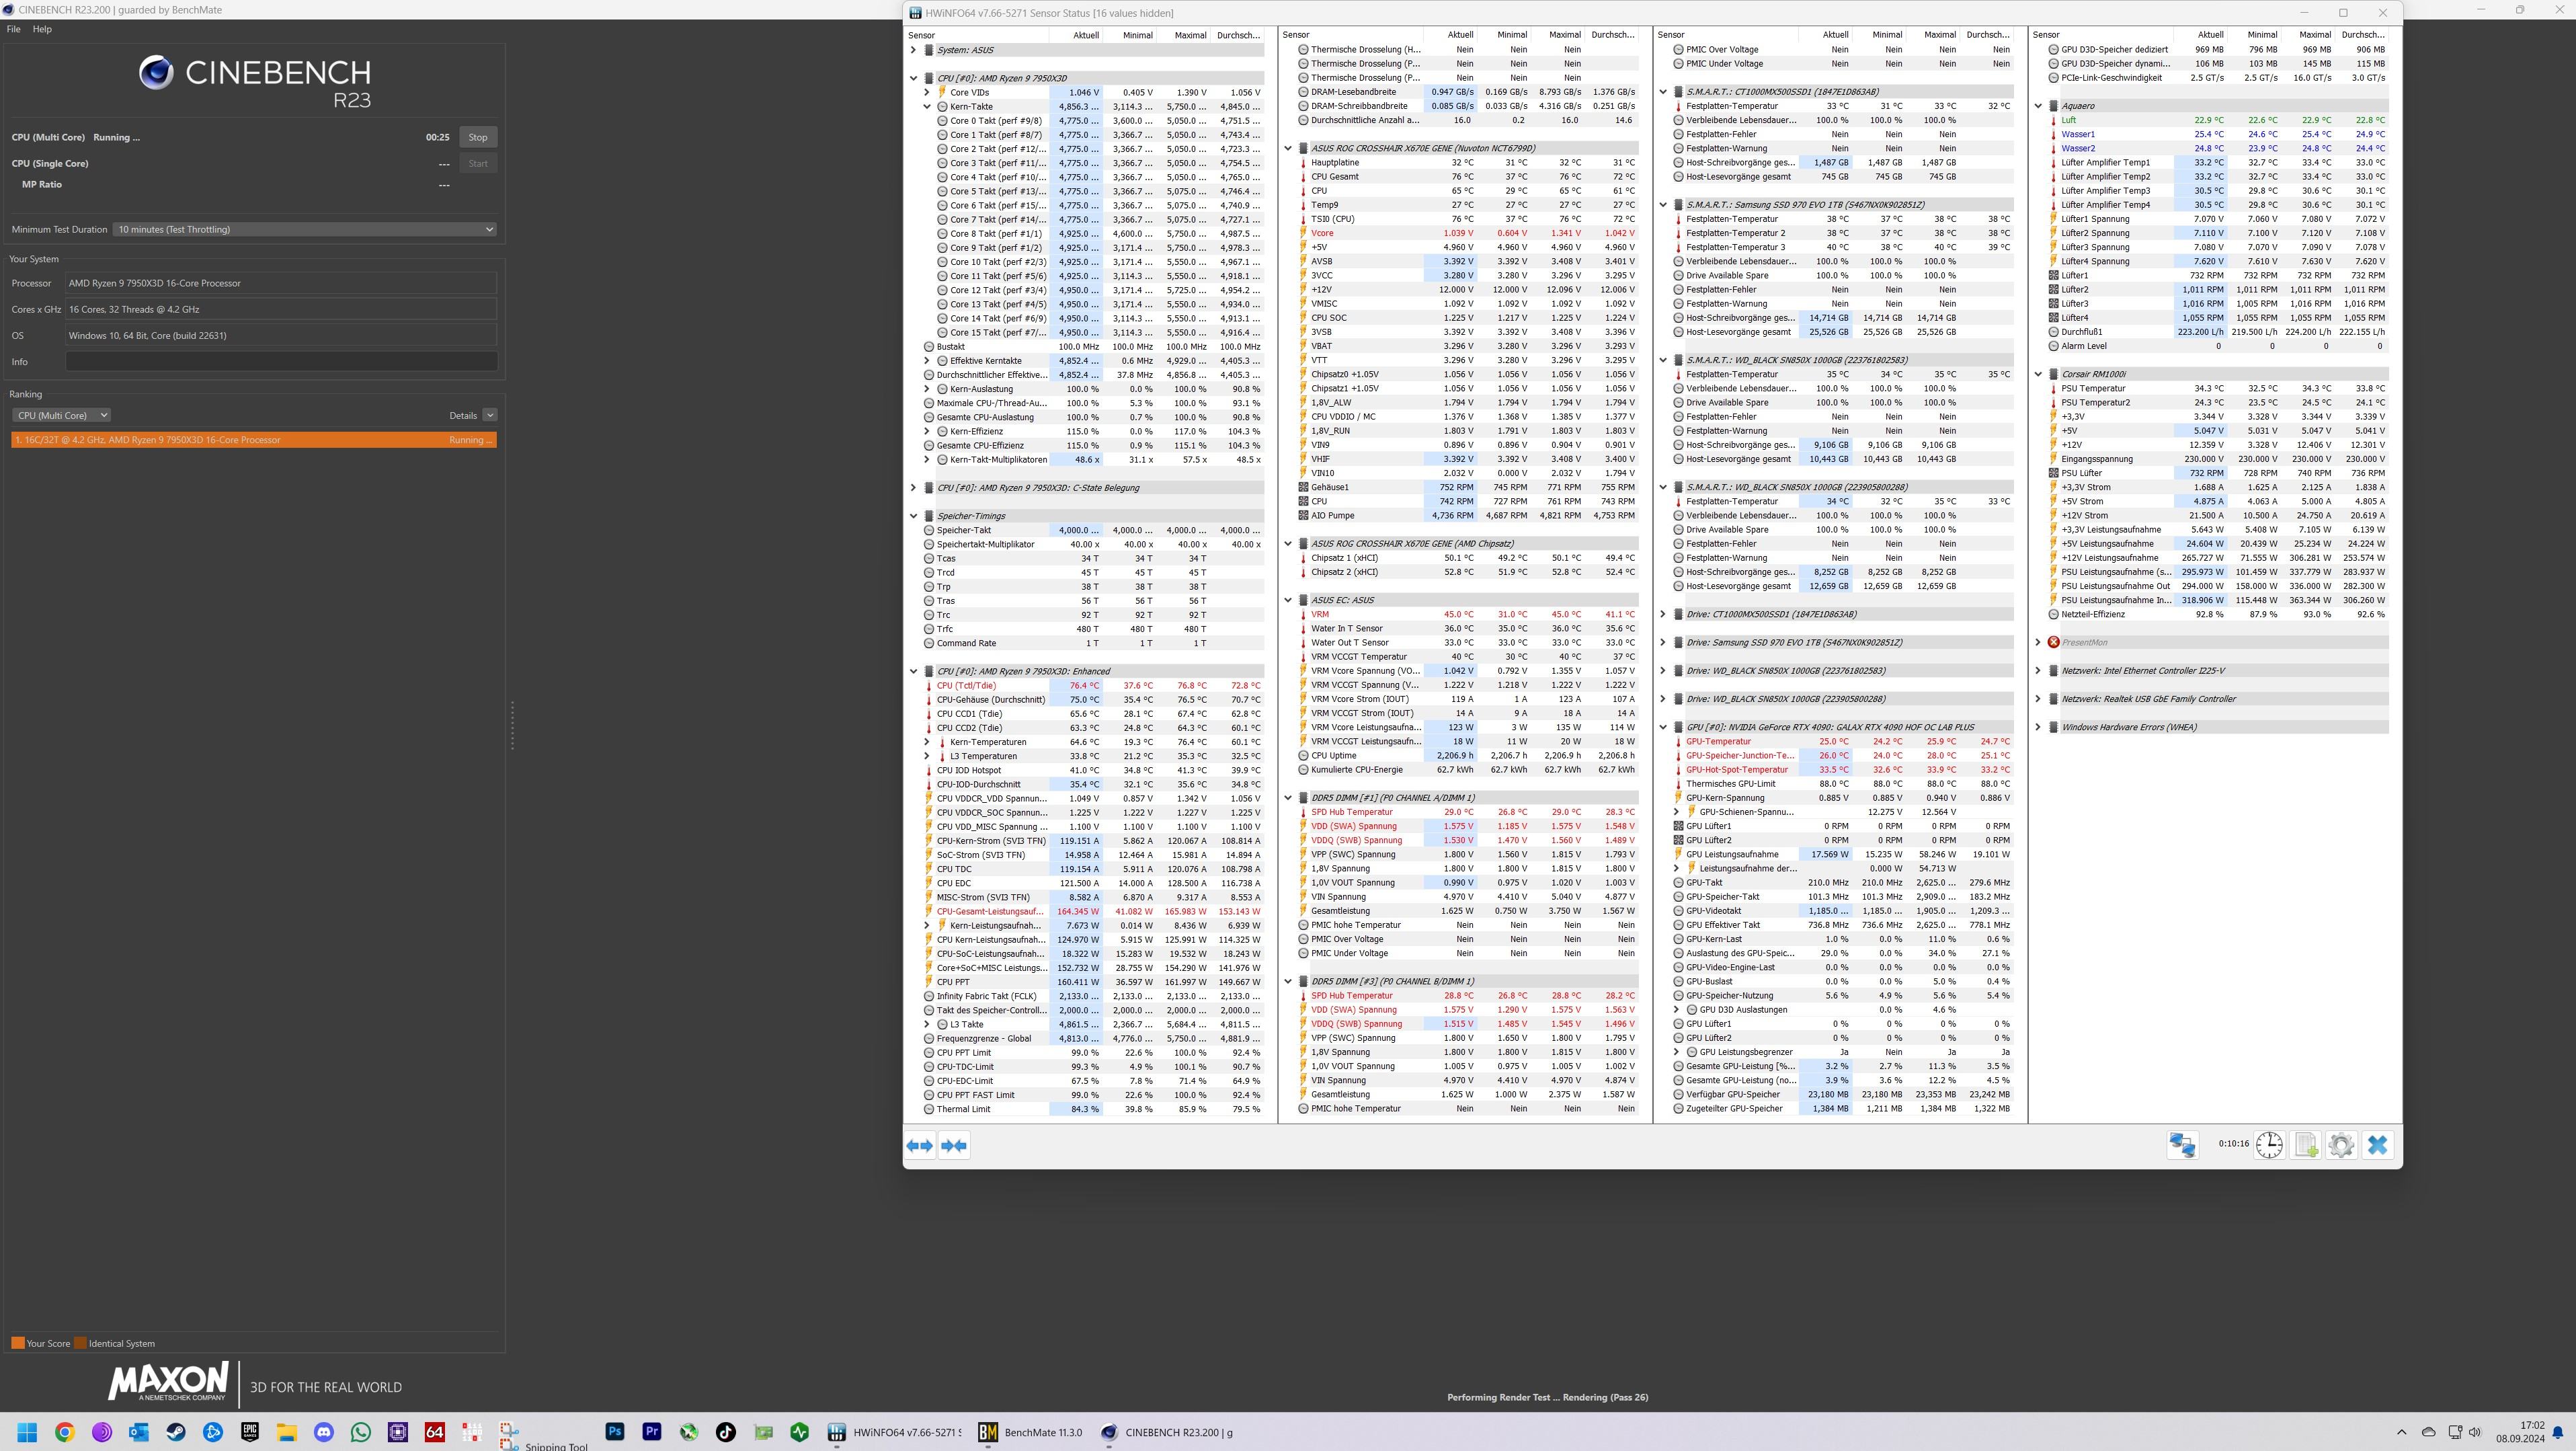The height and width of the screenshot is (1451, 2576).
Task: Click the network monitors remote icon
Action: [x=2182, y=1145]
